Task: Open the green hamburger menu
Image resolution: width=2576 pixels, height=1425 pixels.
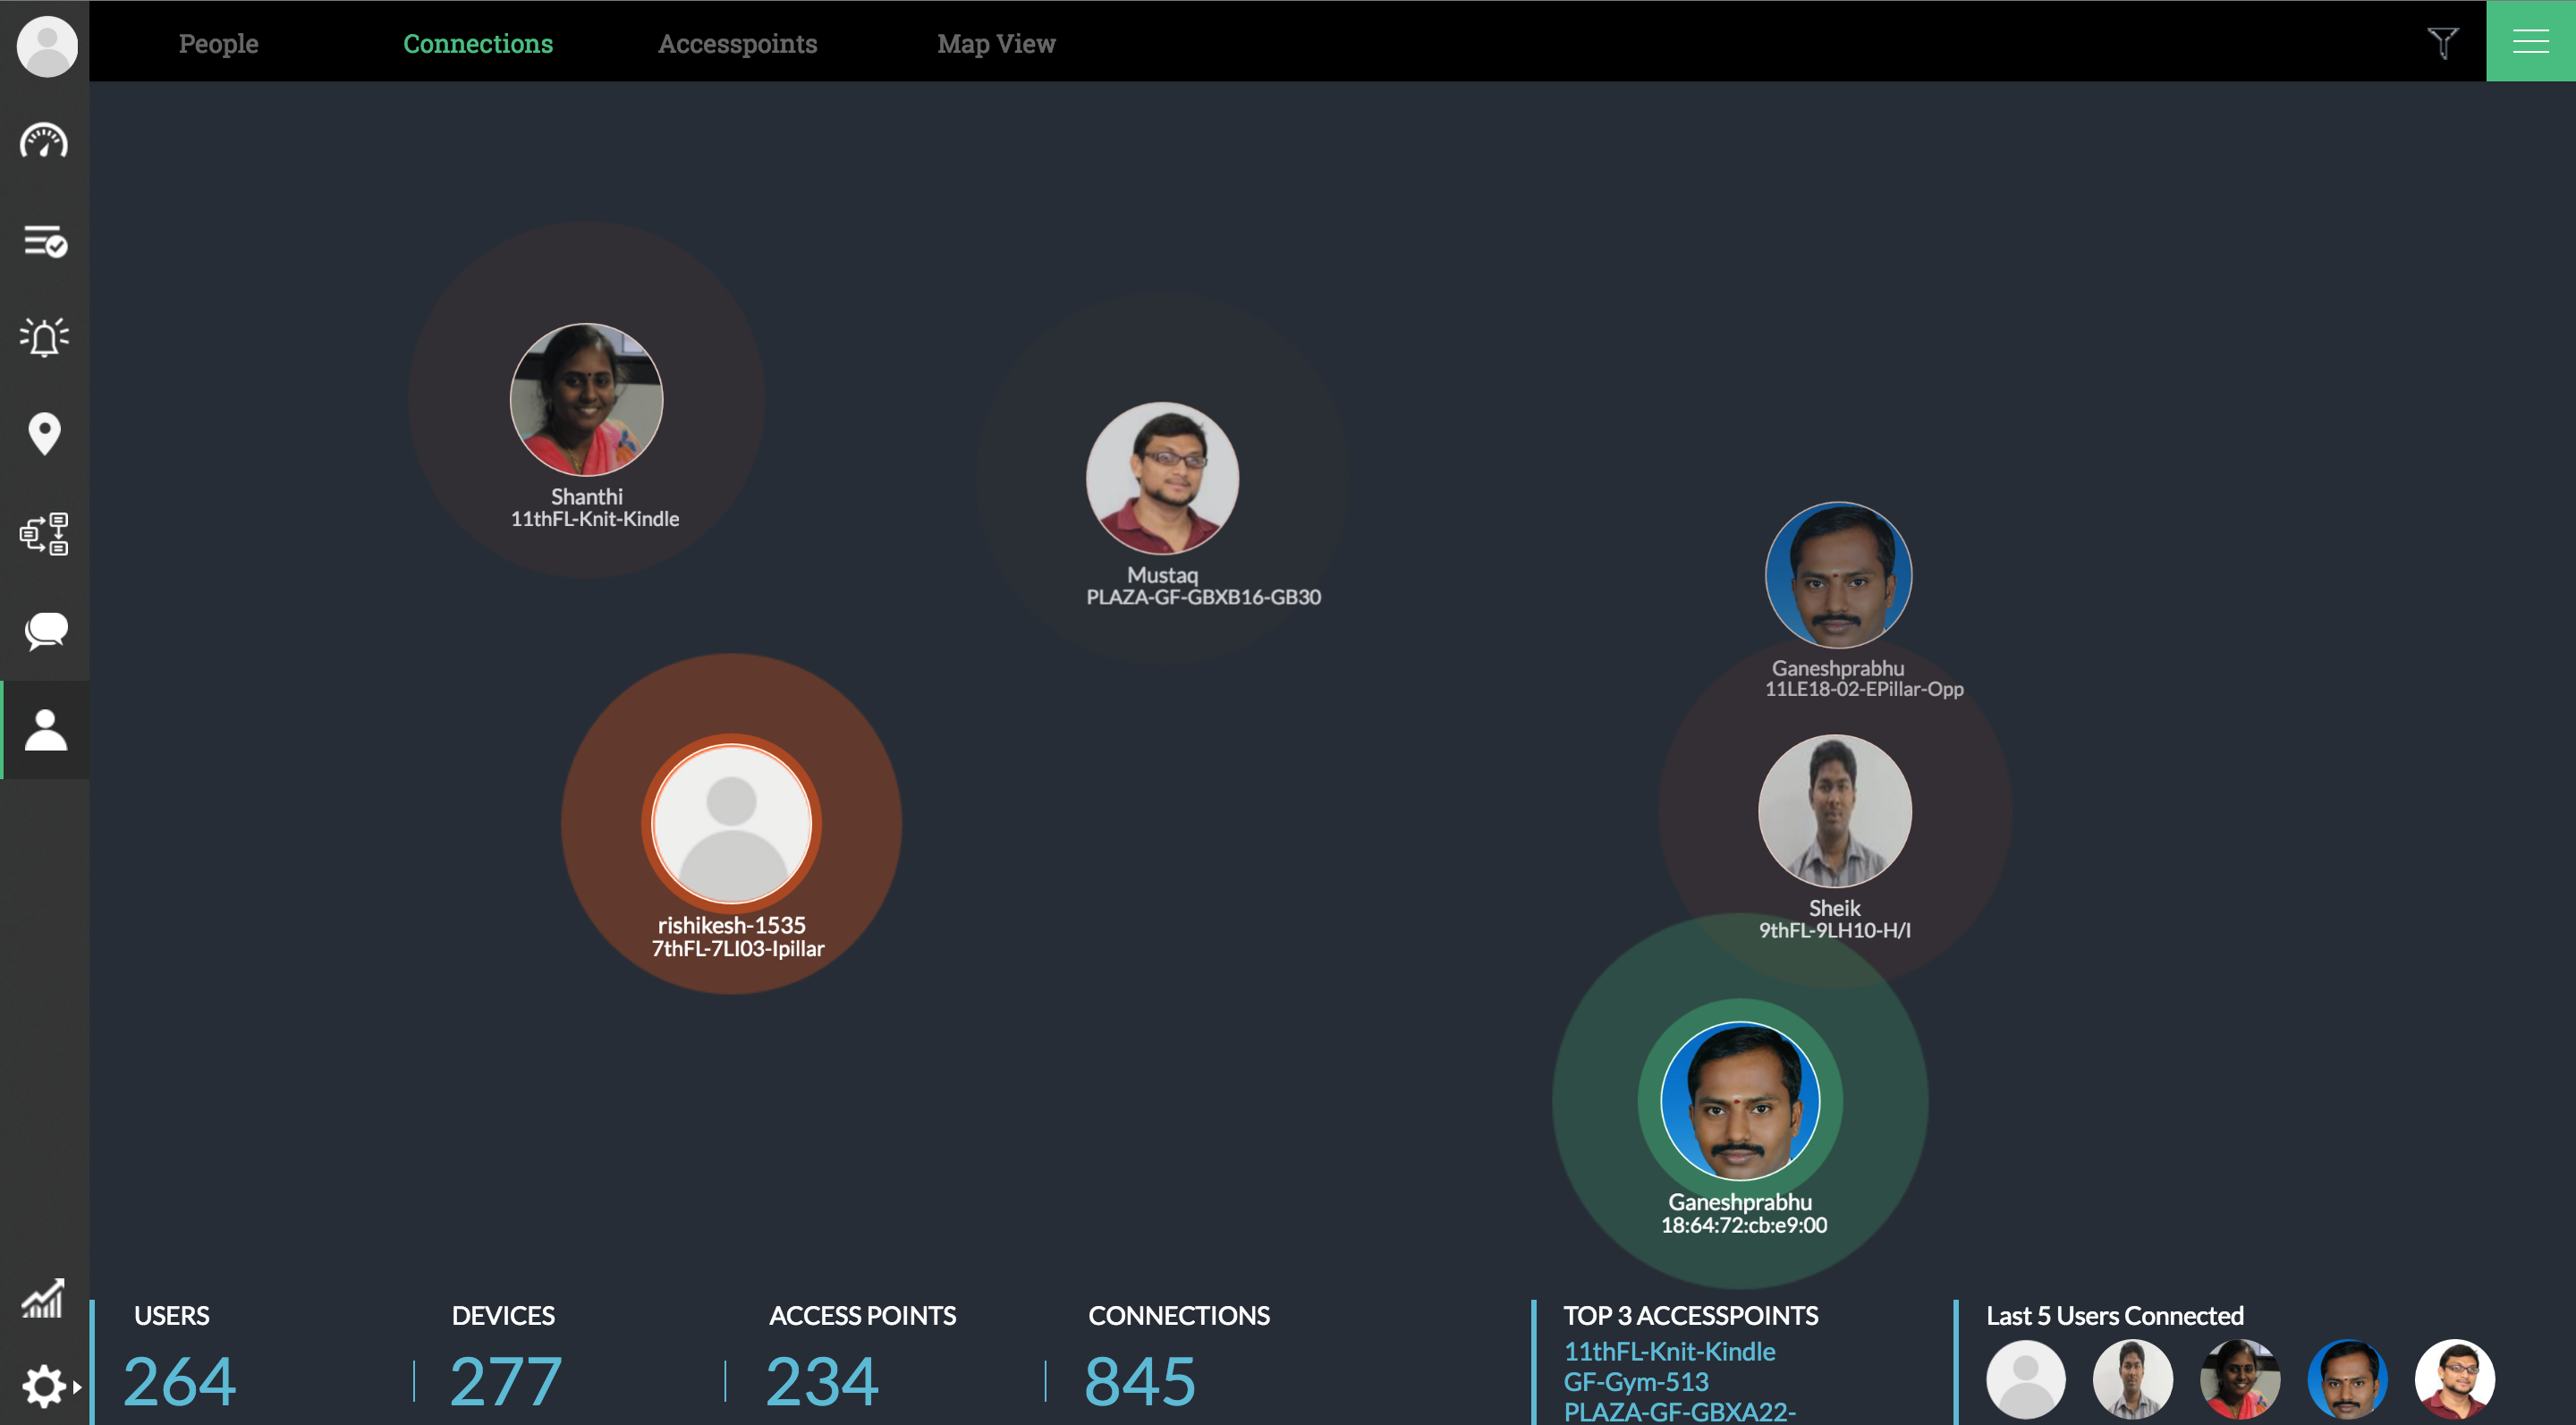Action: click(2530, 41)
